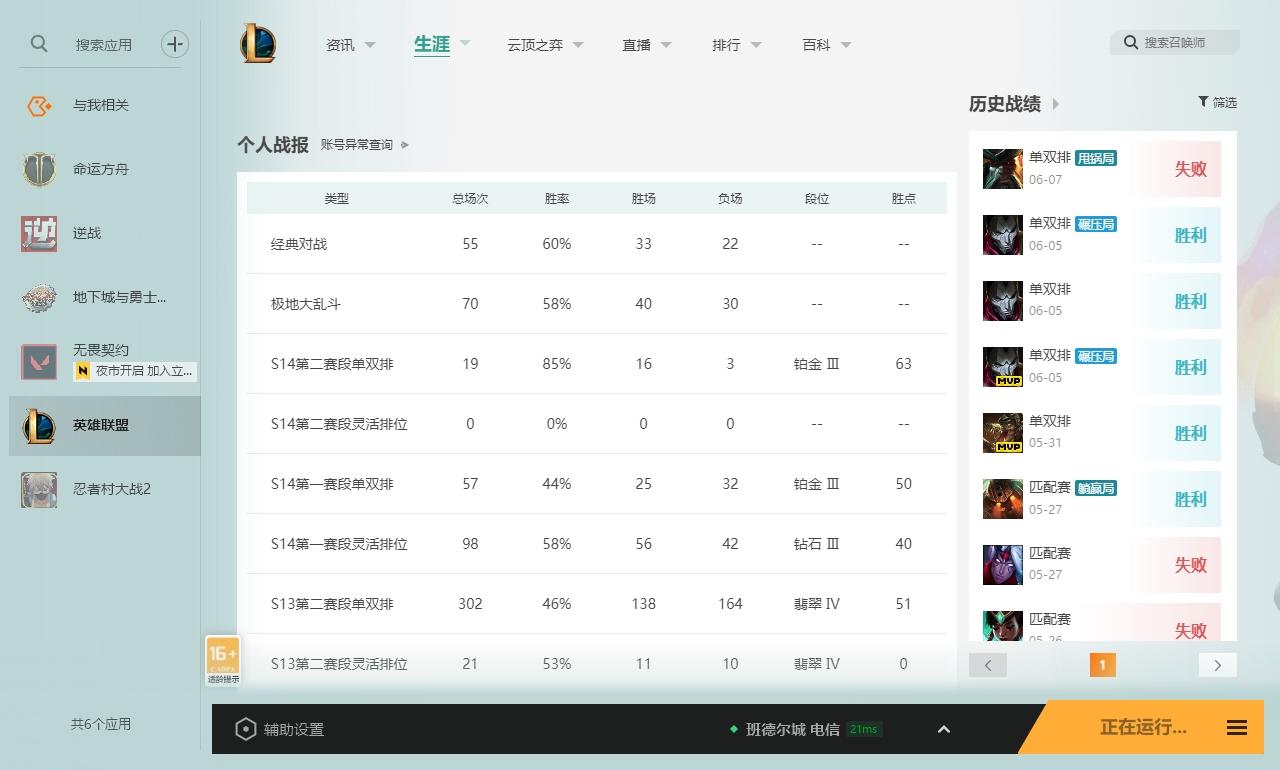The image size is (1280, 770).
Task: Open the 筛选 filter for match history
Action: [1218, 102]
